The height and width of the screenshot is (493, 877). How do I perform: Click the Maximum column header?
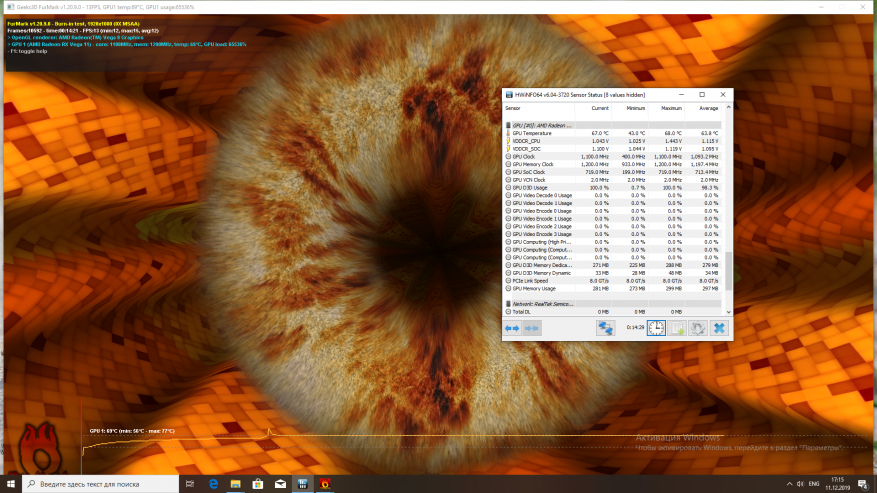[x=671, y=108]
